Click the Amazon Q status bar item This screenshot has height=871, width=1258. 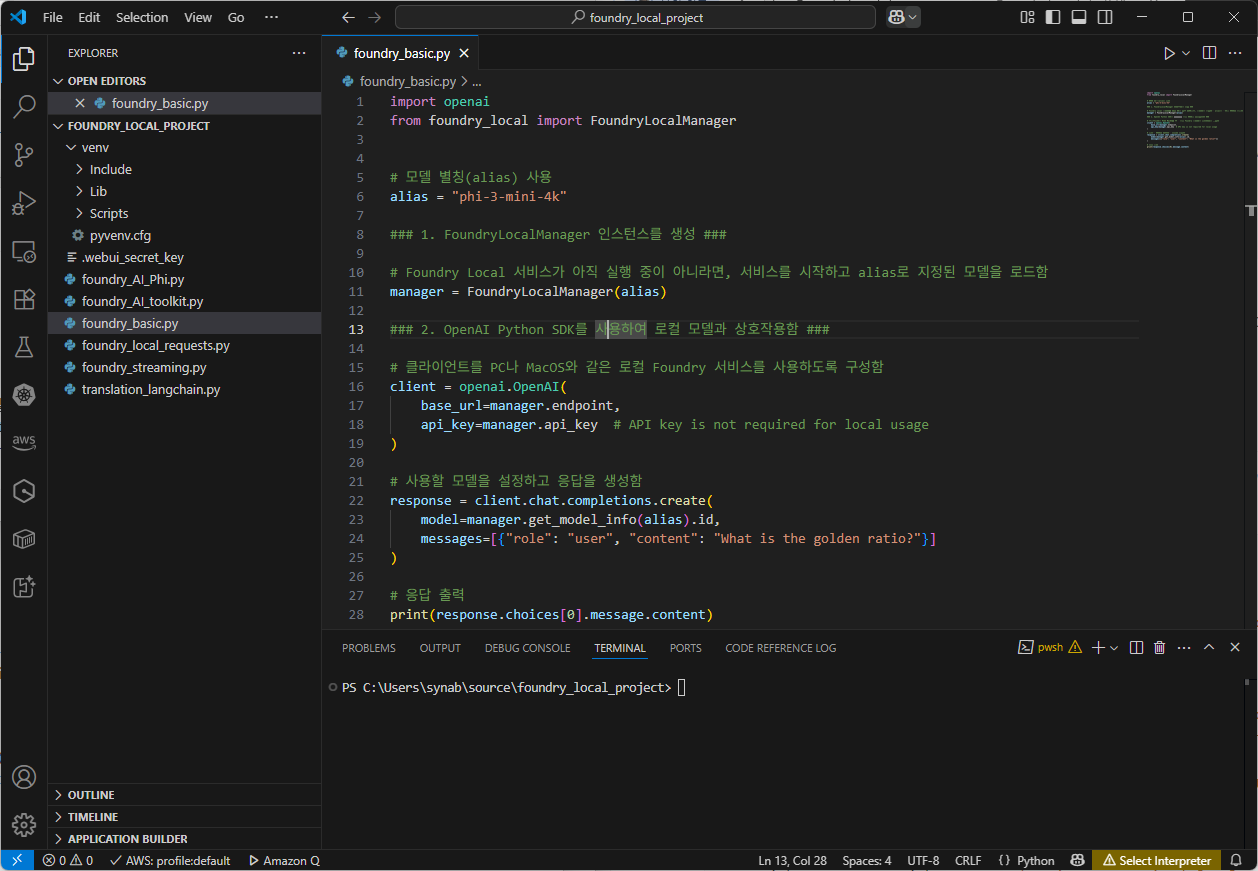tap(284, 860)
